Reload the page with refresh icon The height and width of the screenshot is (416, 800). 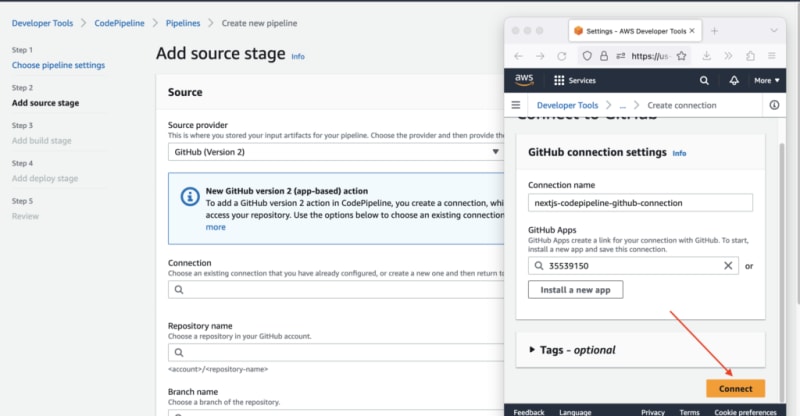562,56
